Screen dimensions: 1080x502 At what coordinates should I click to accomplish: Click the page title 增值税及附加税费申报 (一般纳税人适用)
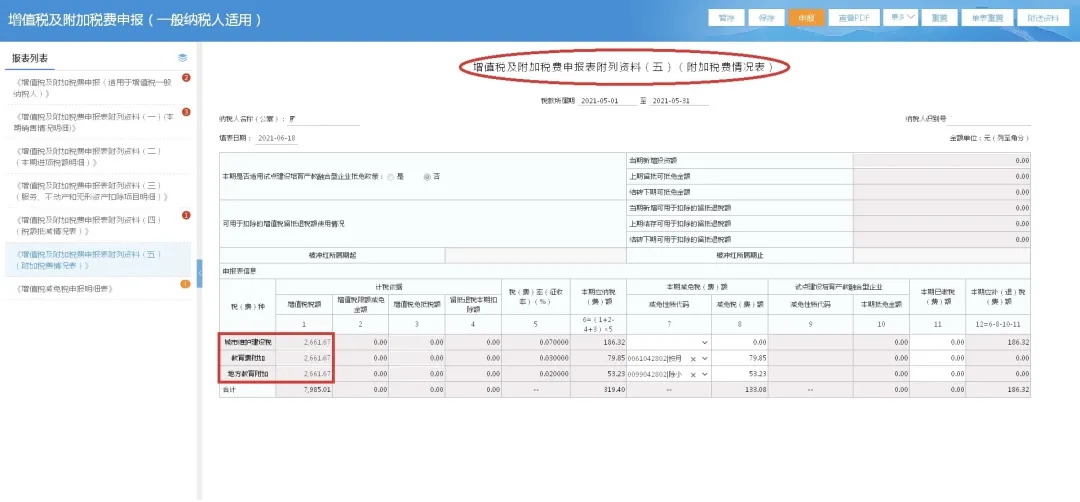coord(135,20)
